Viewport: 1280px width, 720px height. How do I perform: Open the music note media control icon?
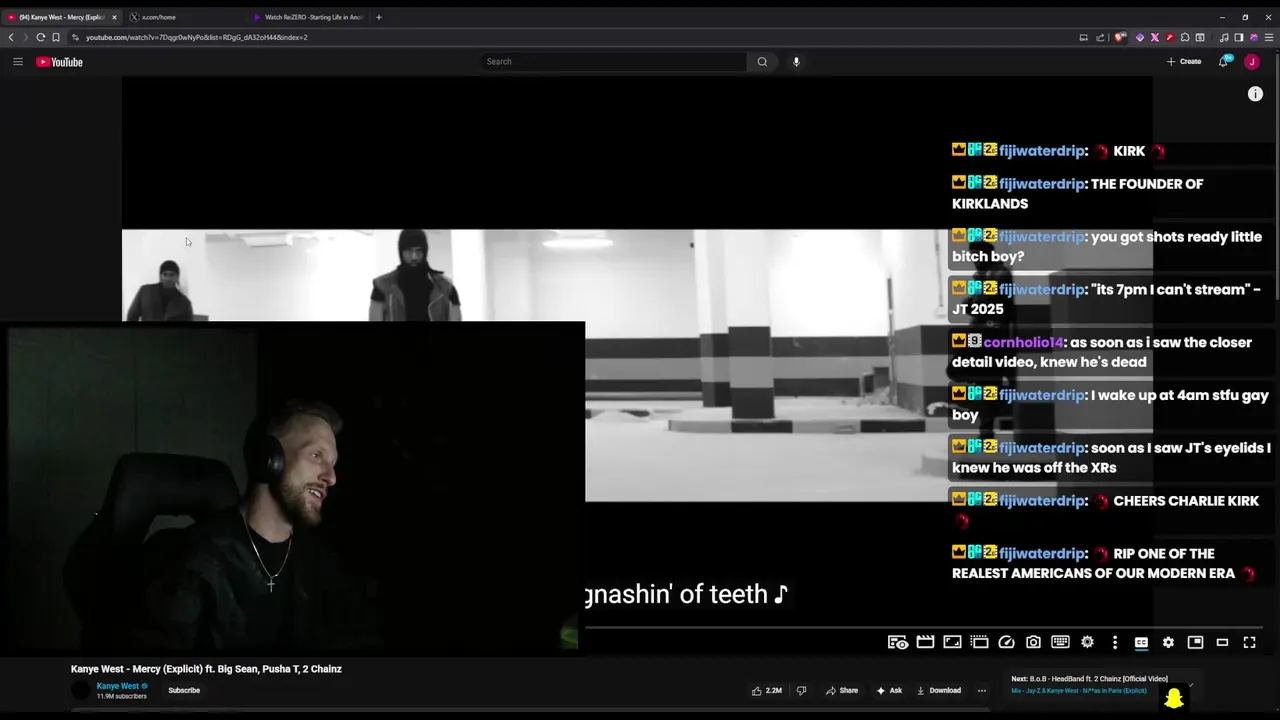point(1224,37)
